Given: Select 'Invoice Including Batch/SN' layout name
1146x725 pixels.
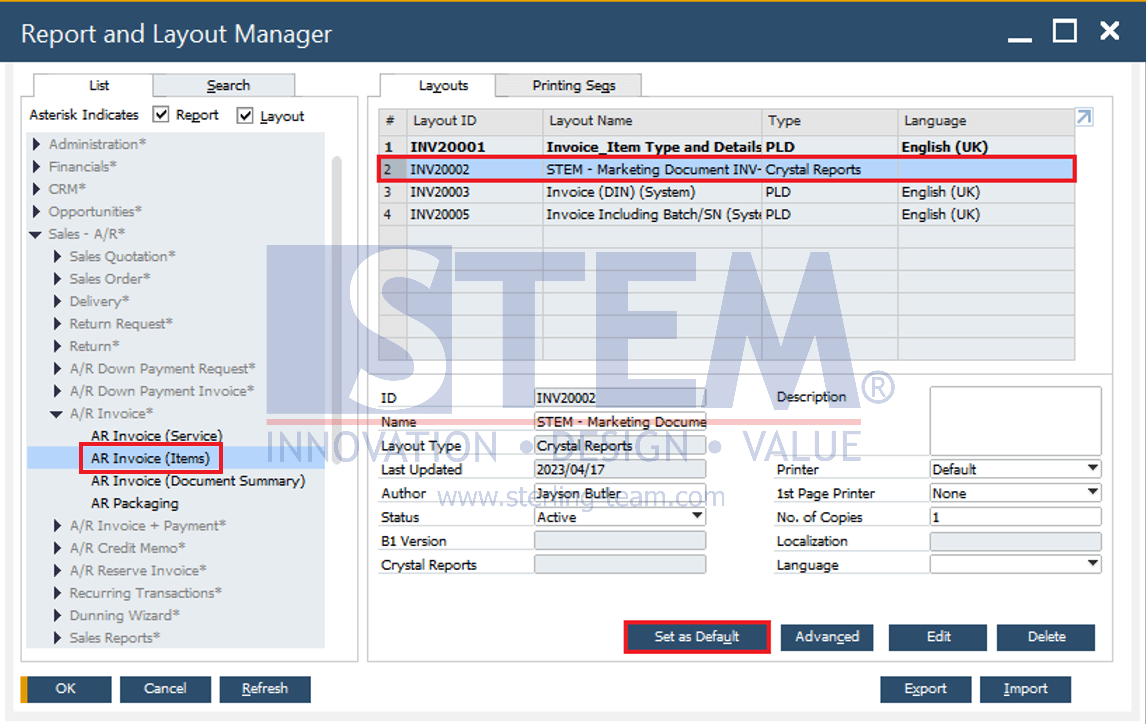Looking at the screenshot, I should click(x=653, y=215).
